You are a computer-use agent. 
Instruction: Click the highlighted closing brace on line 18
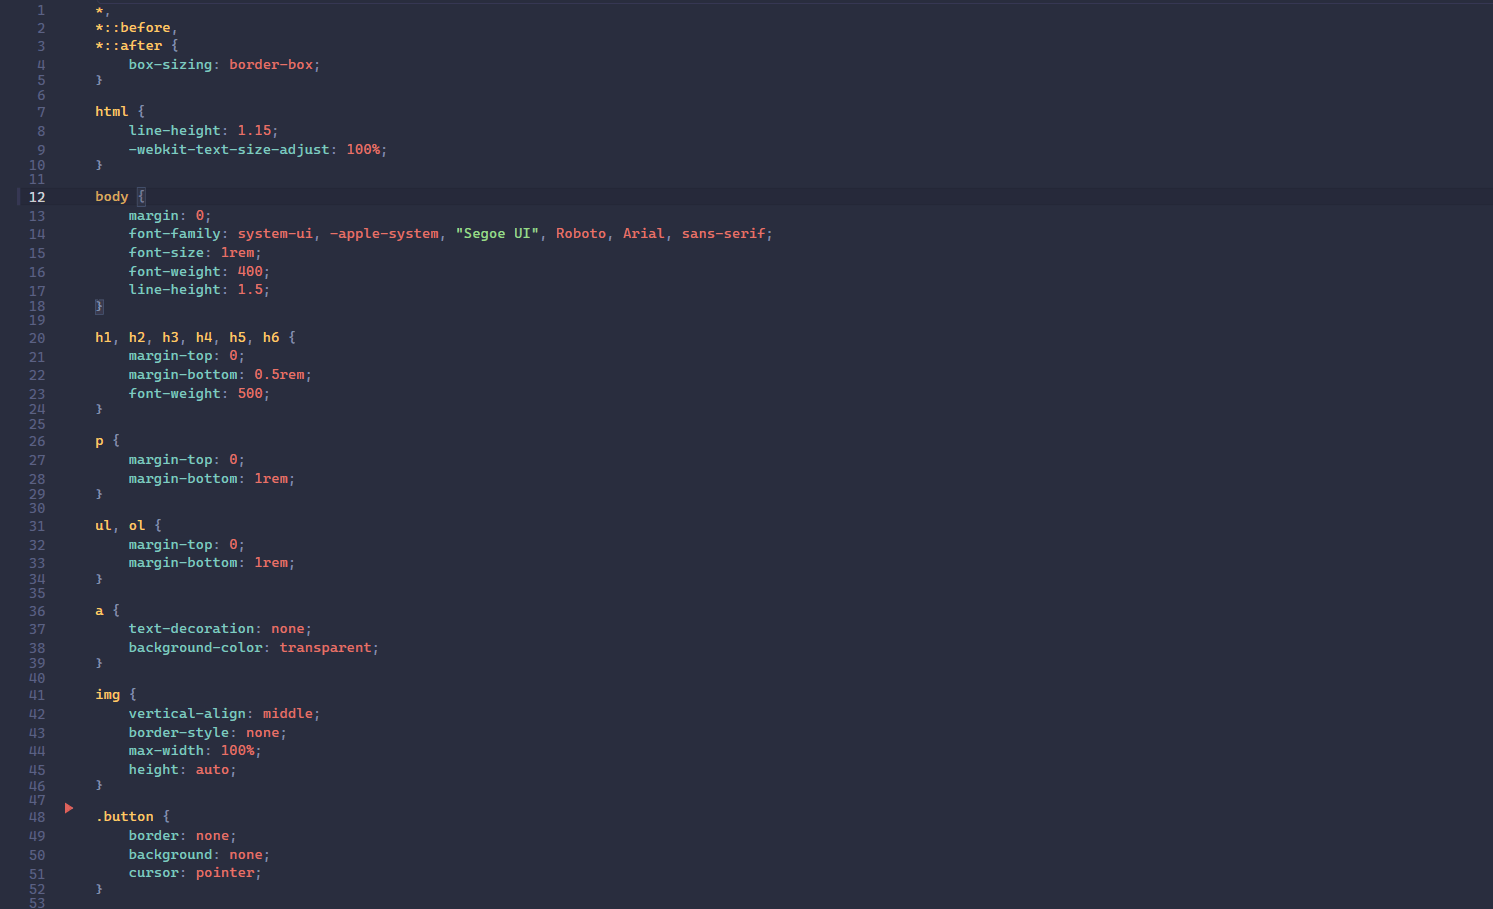[99, 306]
